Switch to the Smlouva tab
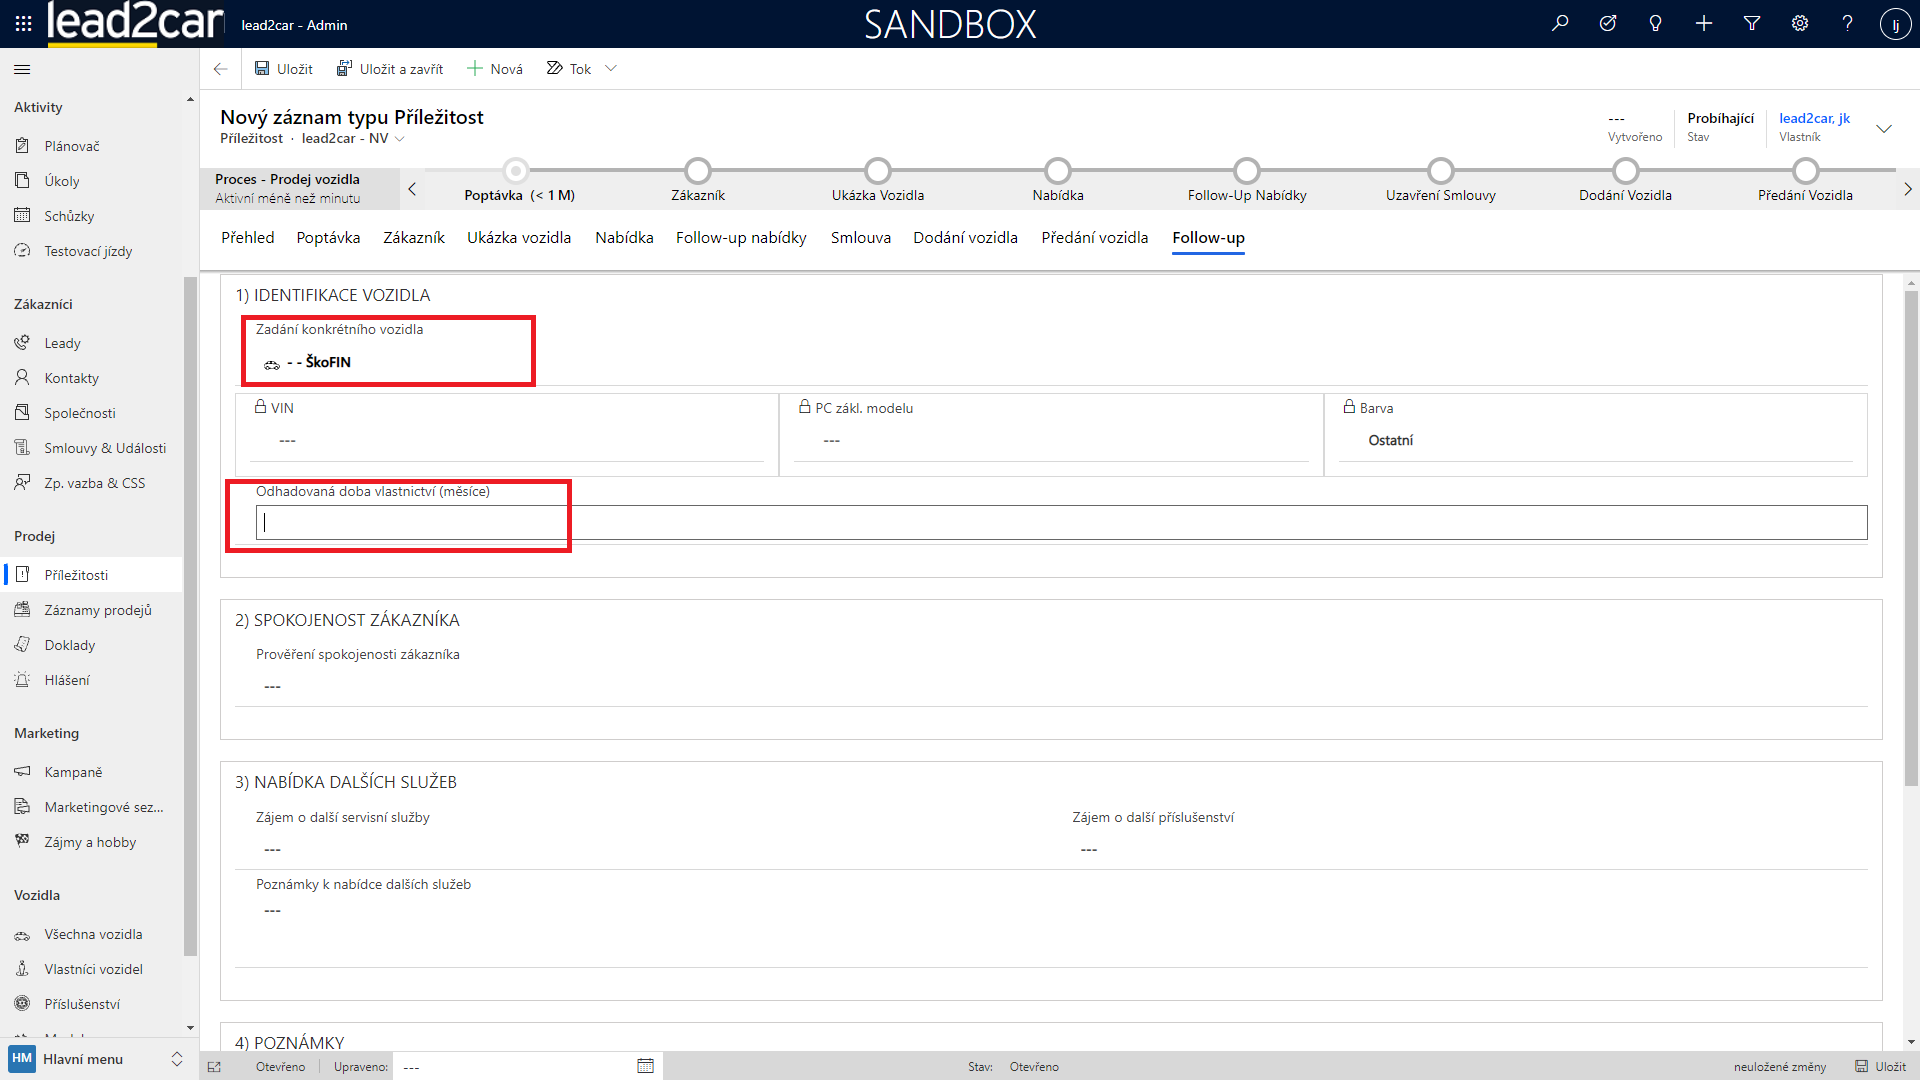The width and height of the screenshot is (1920, 1080). pos(860,238)
